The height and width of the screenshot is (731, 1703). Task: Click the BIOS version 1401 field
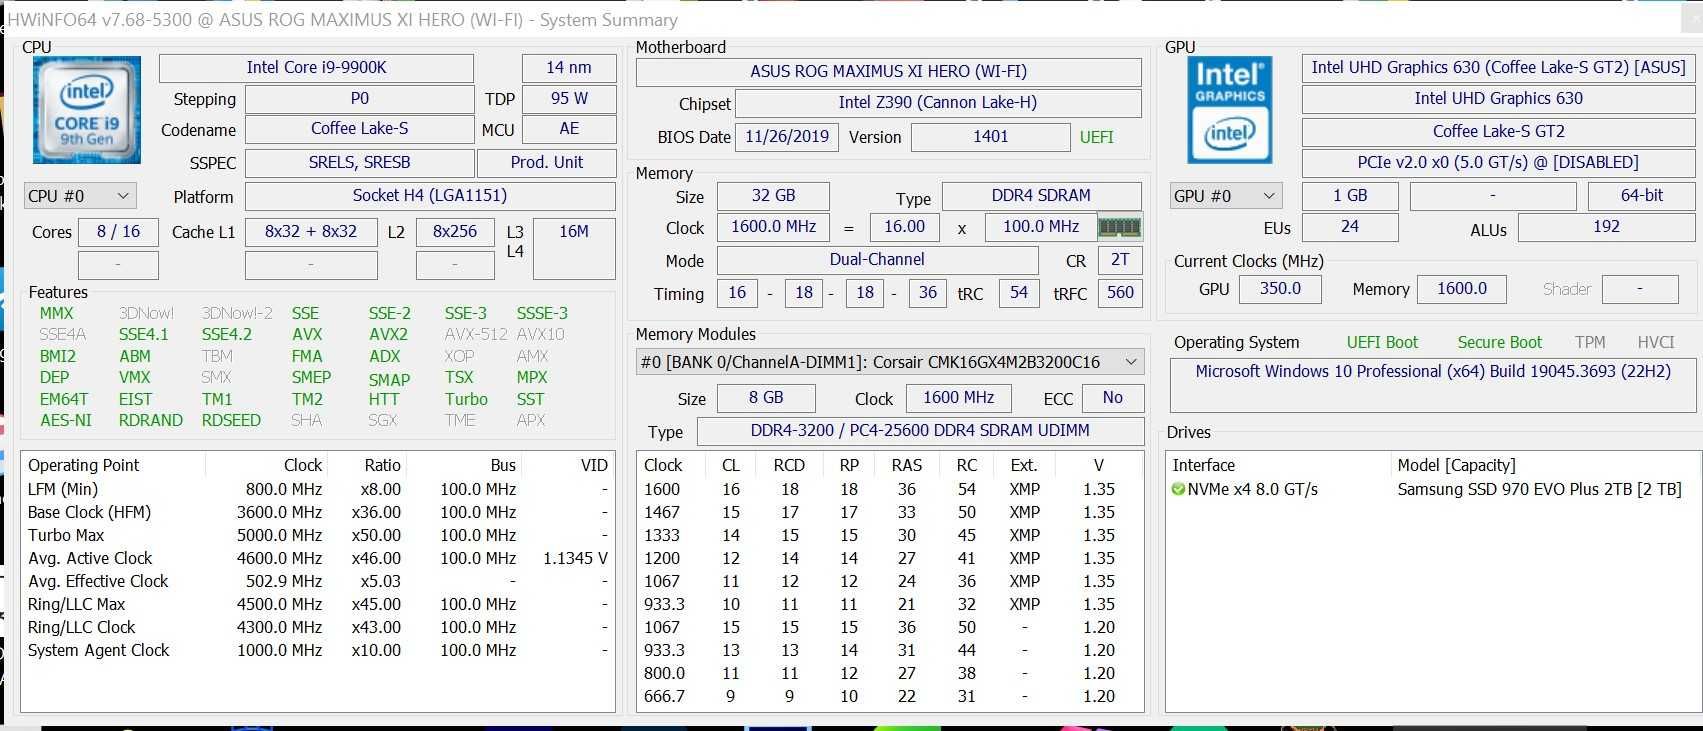tap(990, 138)
